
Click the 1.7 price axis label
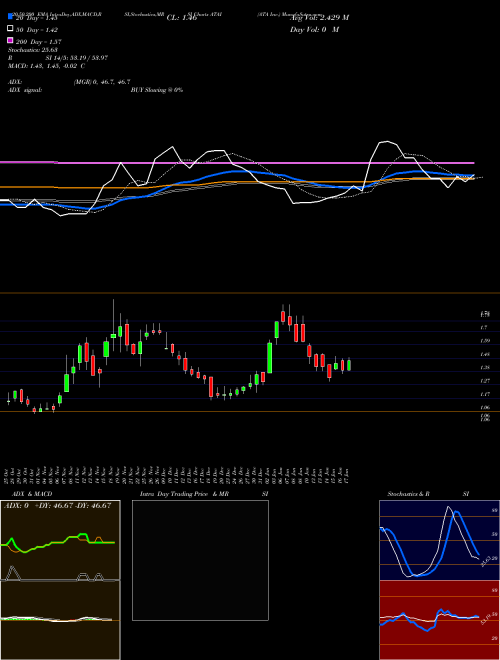(484, 327)
